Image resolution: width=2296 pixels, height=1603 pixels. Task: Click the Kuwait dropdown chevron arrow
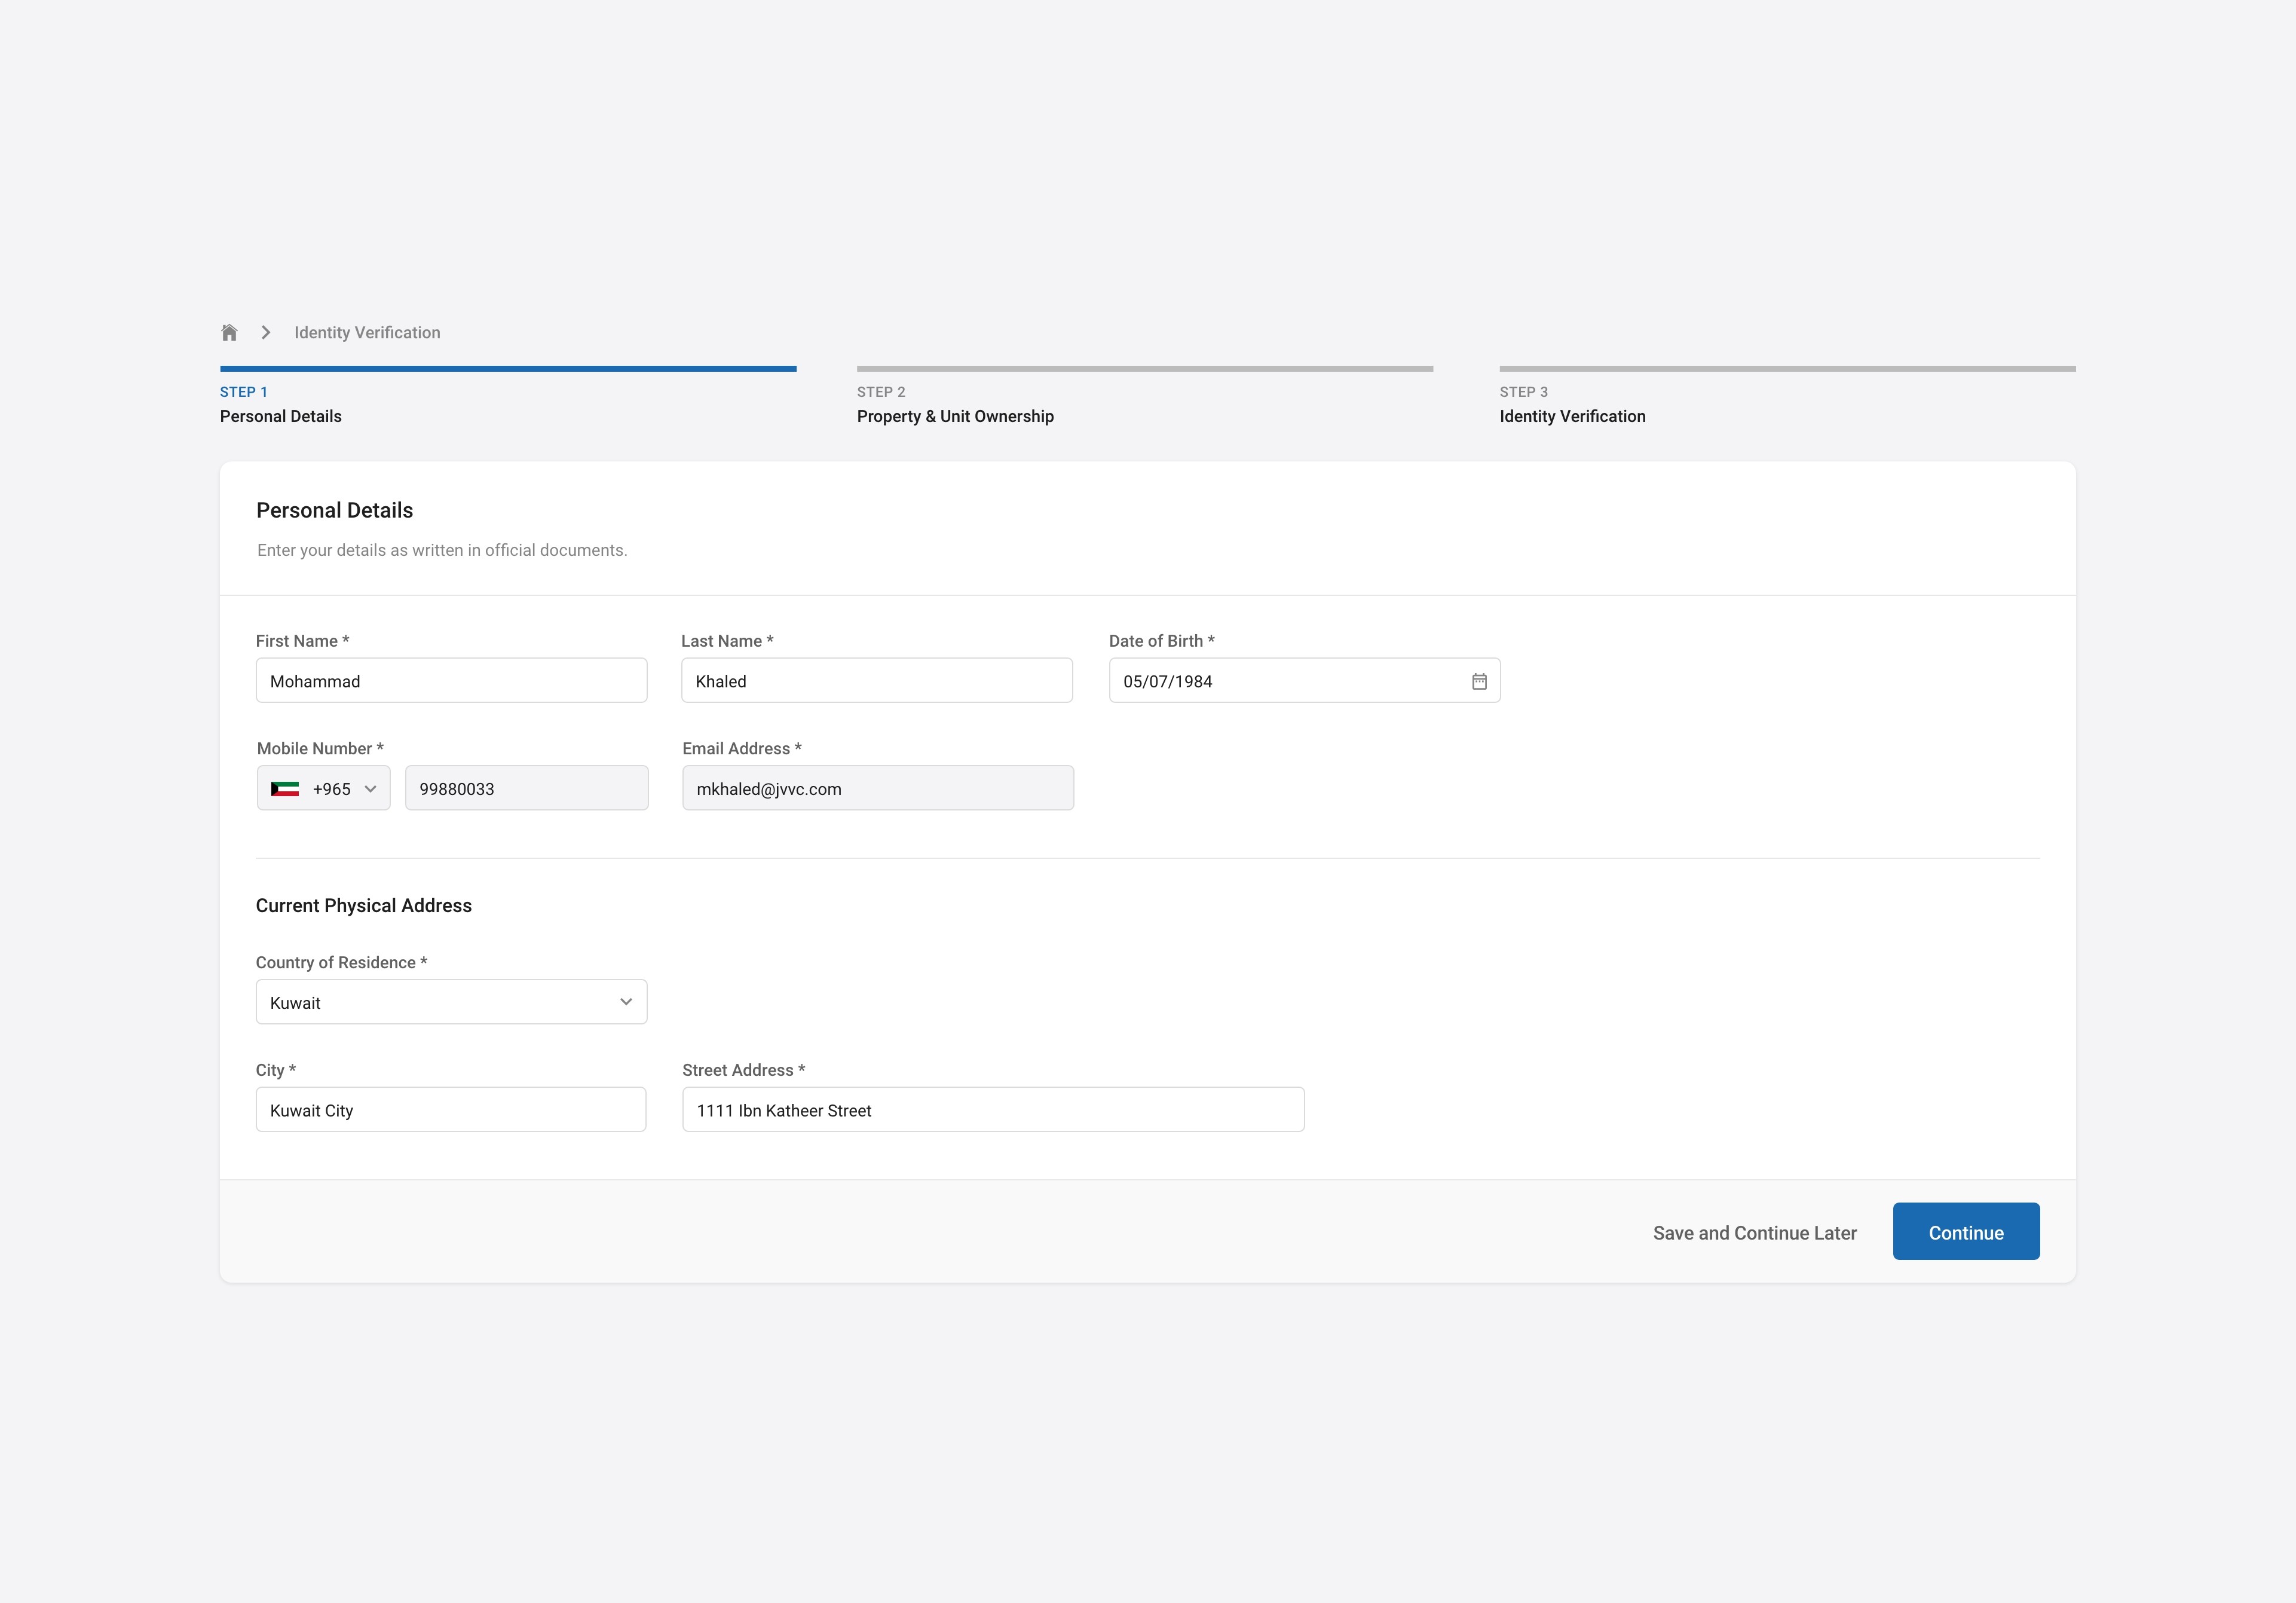coord(626,1002)
